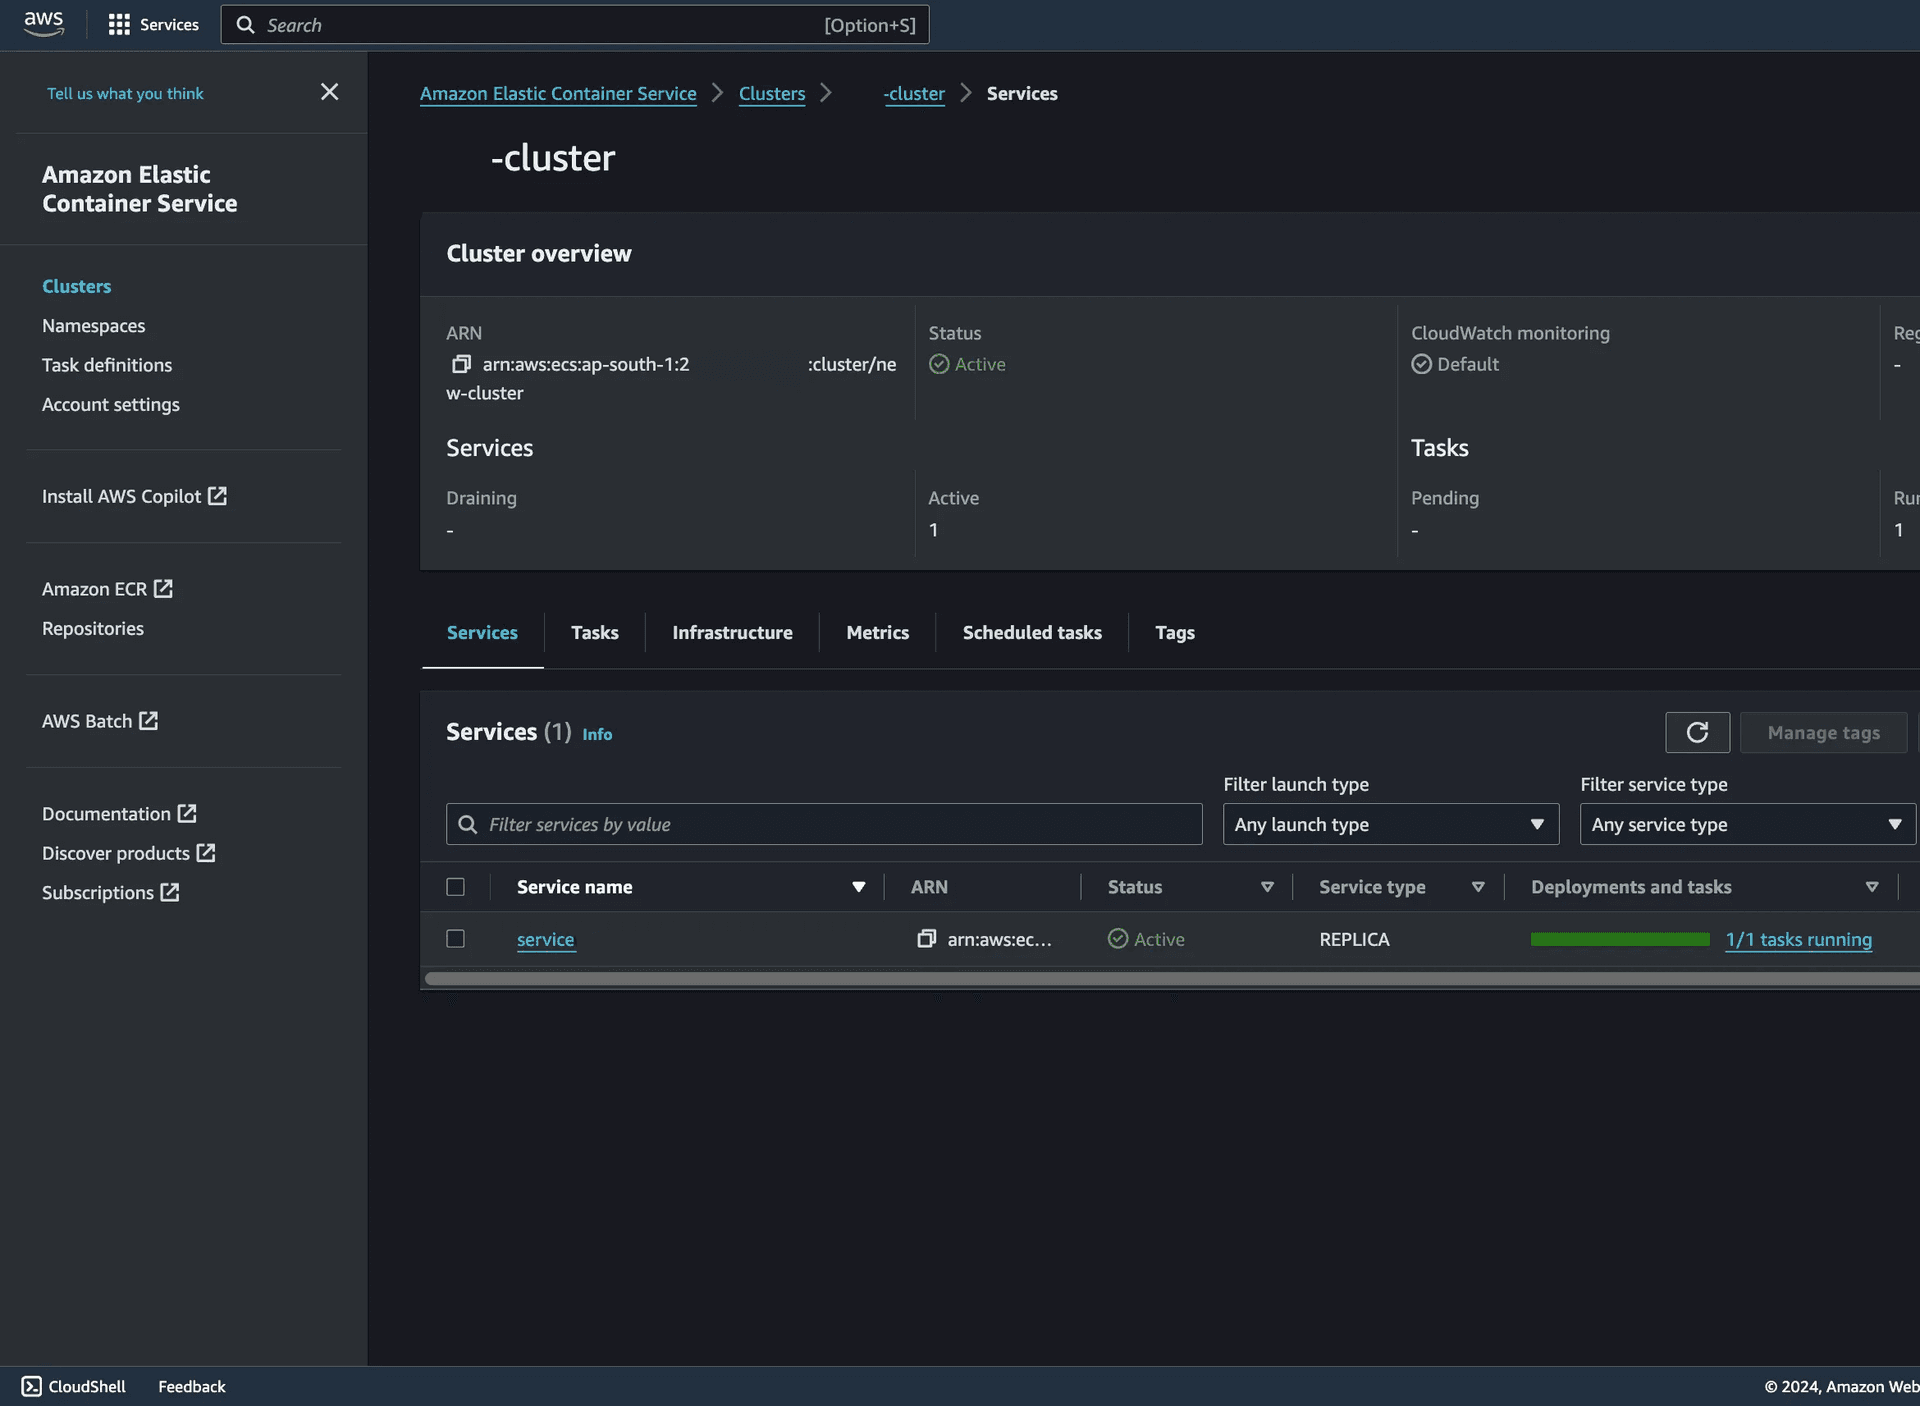Click the Filter services by value field

[824, 824]
